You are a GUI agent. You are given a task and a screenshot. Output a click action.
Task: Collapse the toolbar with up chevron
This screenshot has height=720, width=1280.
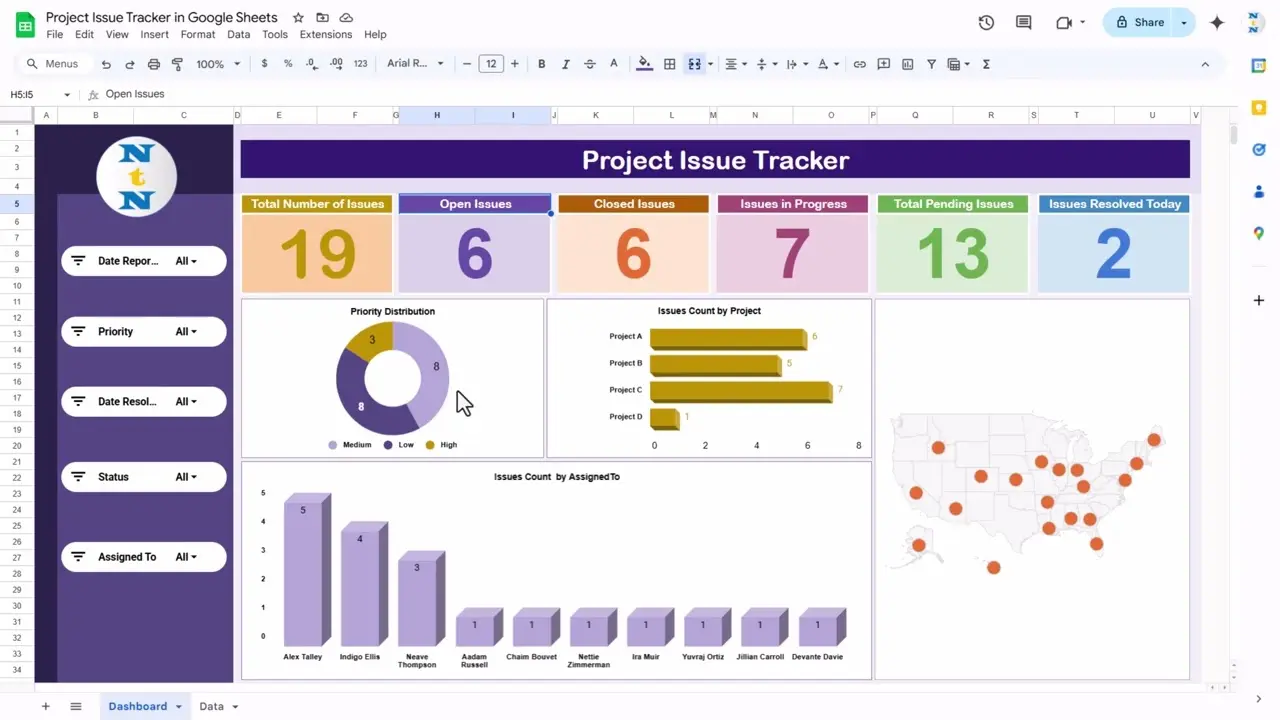1205,64
